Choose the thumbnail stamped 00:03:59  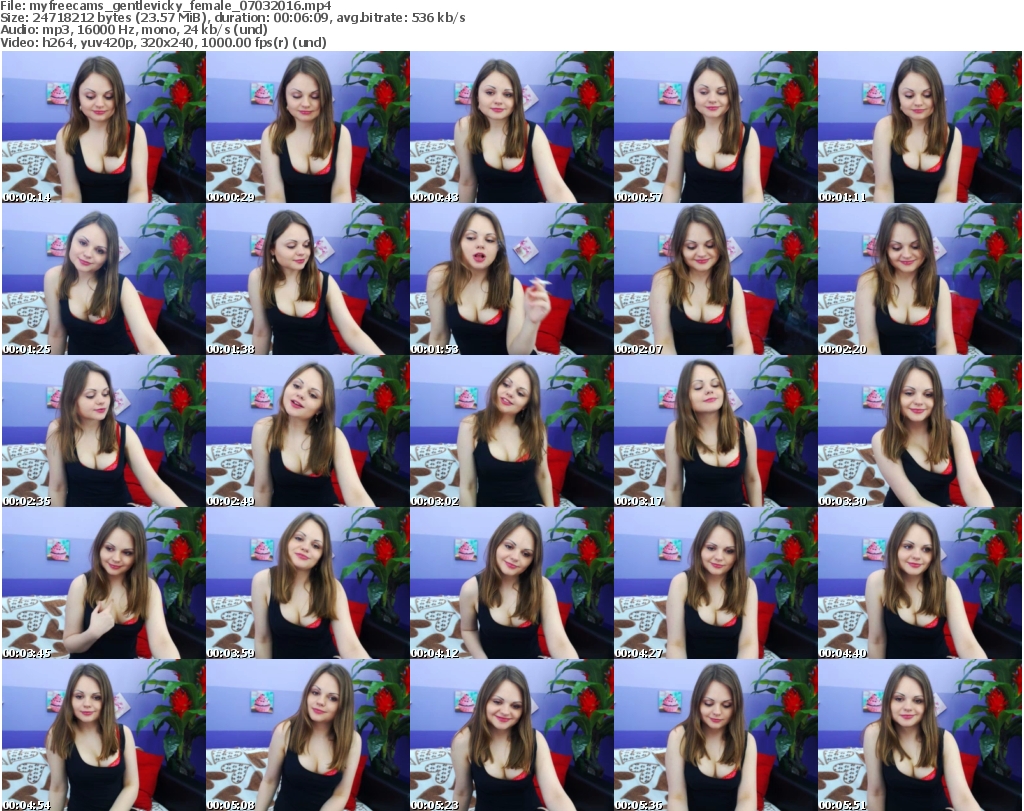[x=308, y=583]
